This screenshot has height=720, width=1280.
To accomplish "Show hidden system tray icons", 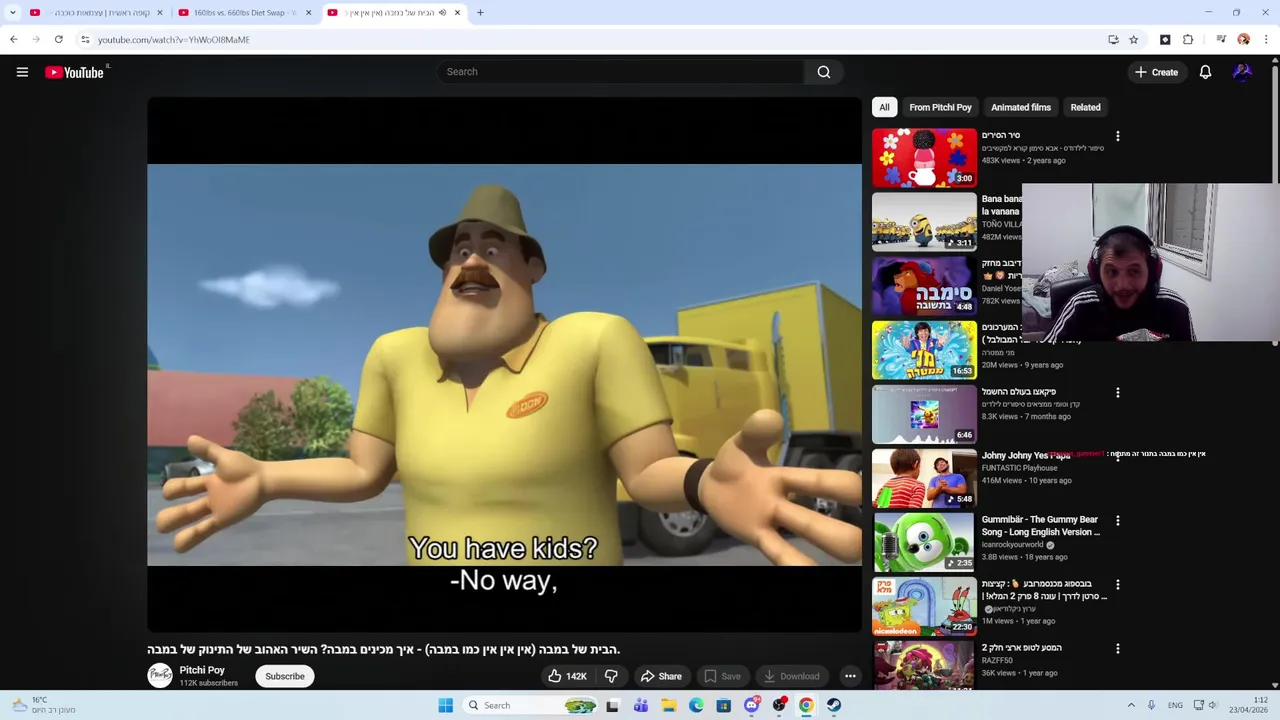I will point(1131,705).
